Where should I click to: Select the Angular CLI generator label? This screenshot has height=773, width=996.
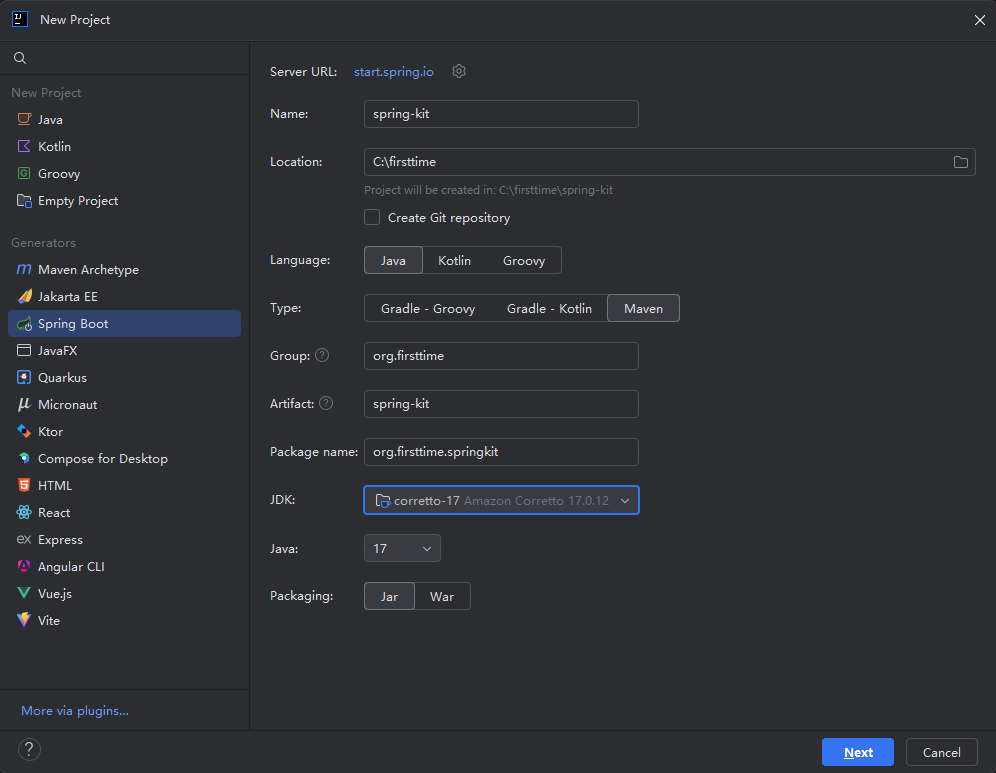point(71,567)
